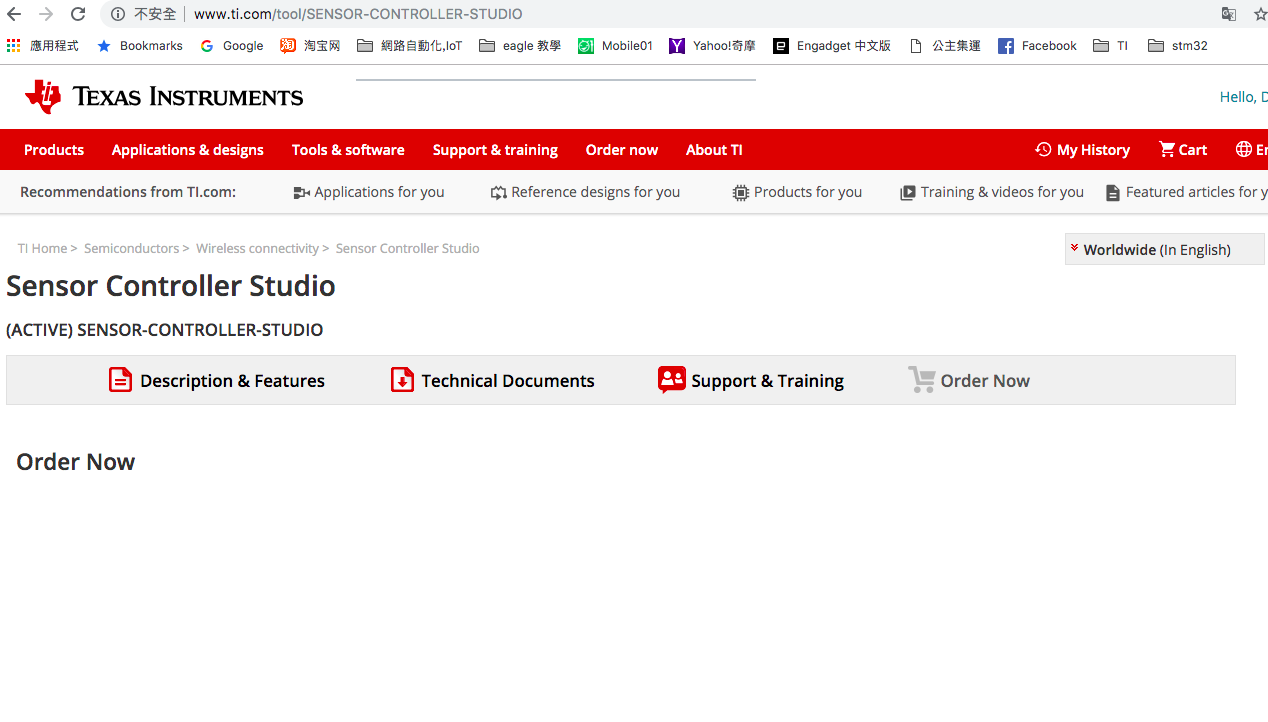Click the browser address bar URL
Image resolution: width=1268 pixels, height=722 pixels.
click(x=358, y=14)
